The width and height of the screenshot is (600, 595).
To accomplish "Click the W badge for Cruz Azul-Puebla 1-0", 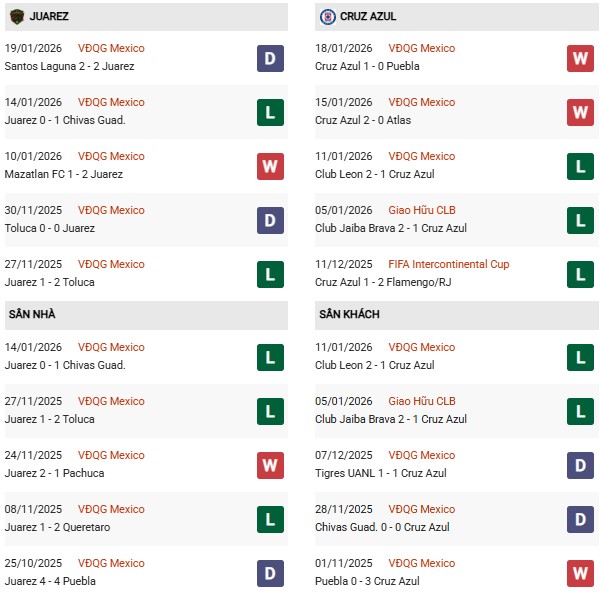I will pyautogui.click(x=581, y=58).
